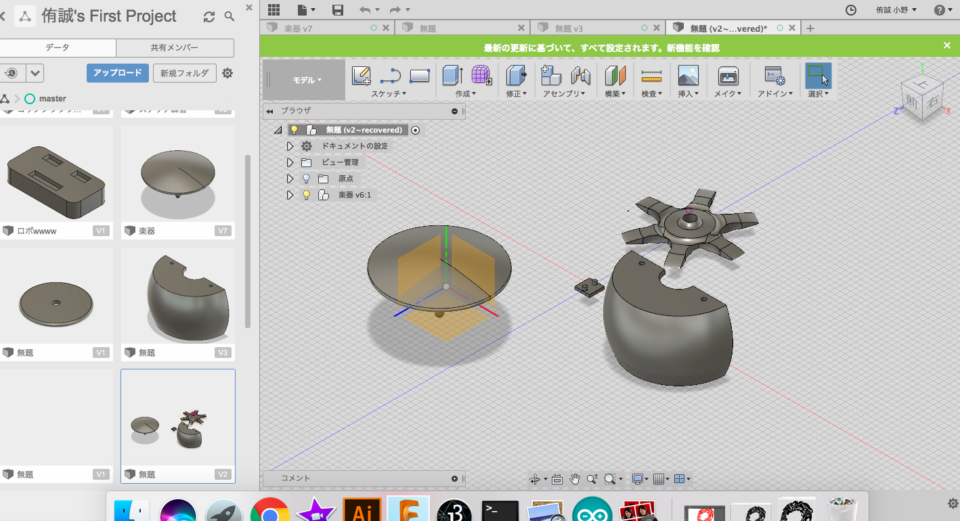The width and height of the screenshot is (960, 521).
Task: Click the 新規フォルダ button
Action: click(184, 73)
